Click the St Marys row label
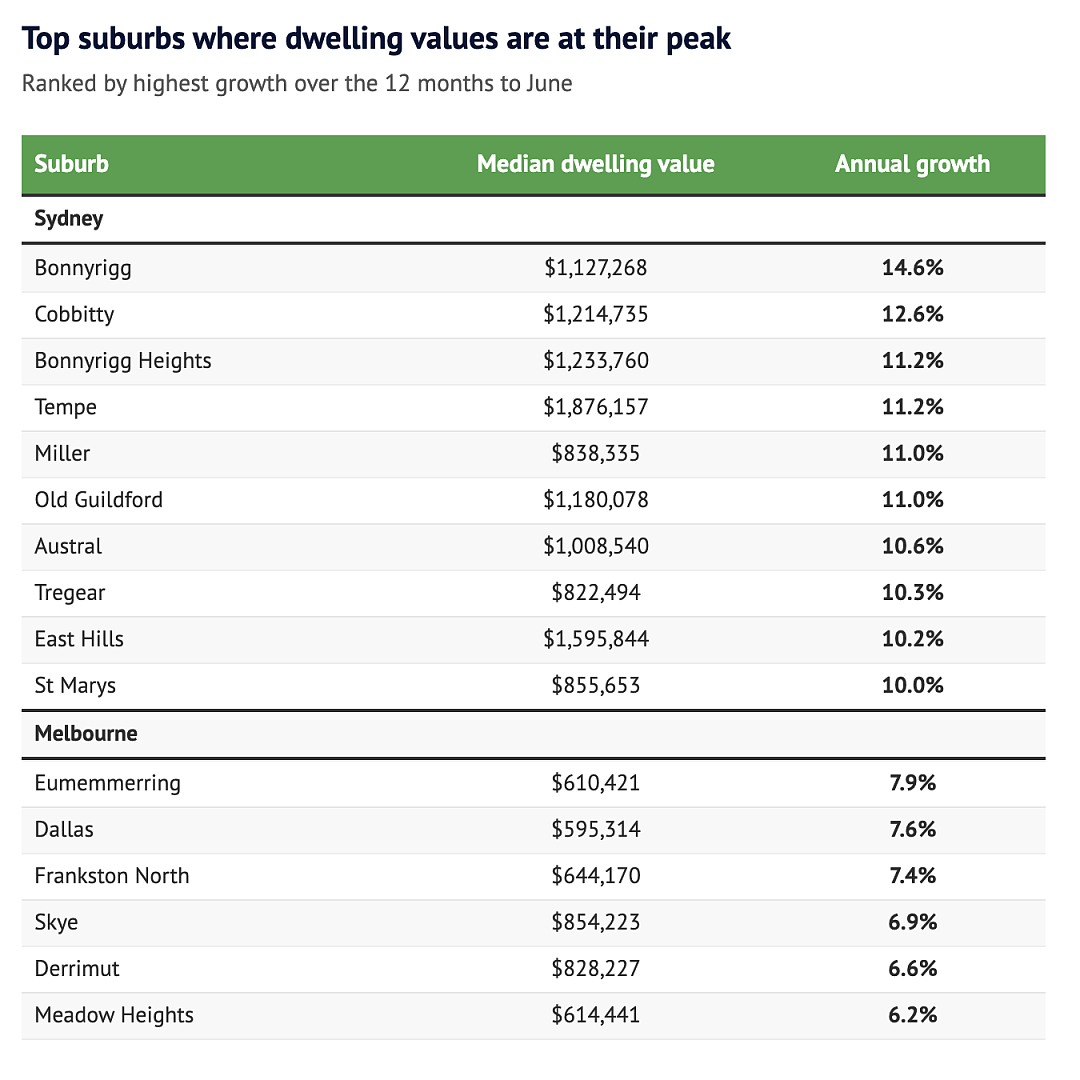Image resolution: width=1080 pixels, height=1080 pixels. [x=75, y=686]
